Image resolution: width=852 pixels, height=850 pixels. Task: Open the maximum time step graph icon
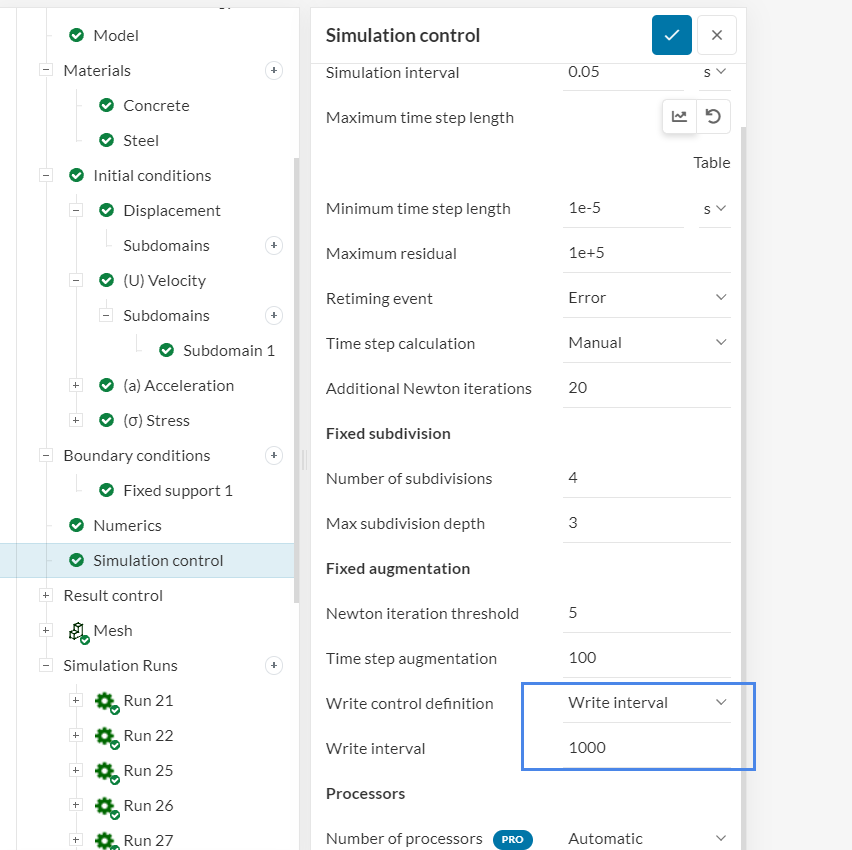(680, 116)
